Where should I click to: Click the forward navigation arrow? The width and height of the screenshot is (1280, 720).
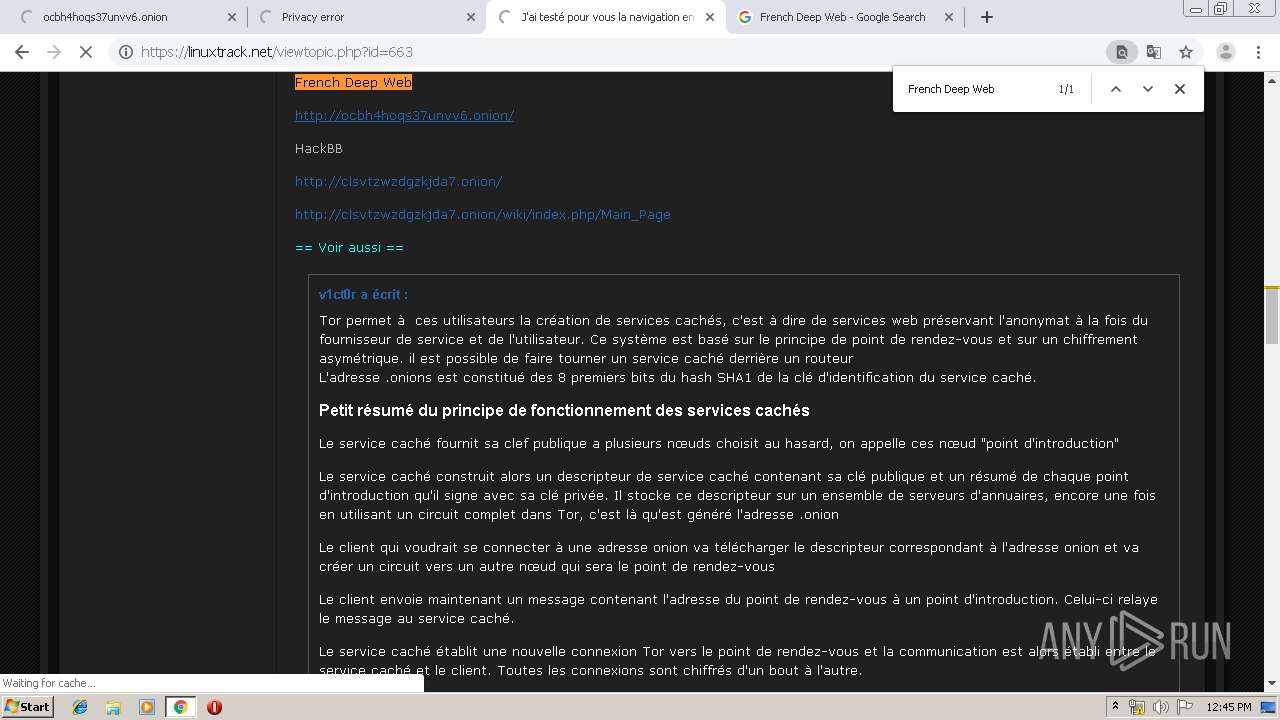[54, 52]
